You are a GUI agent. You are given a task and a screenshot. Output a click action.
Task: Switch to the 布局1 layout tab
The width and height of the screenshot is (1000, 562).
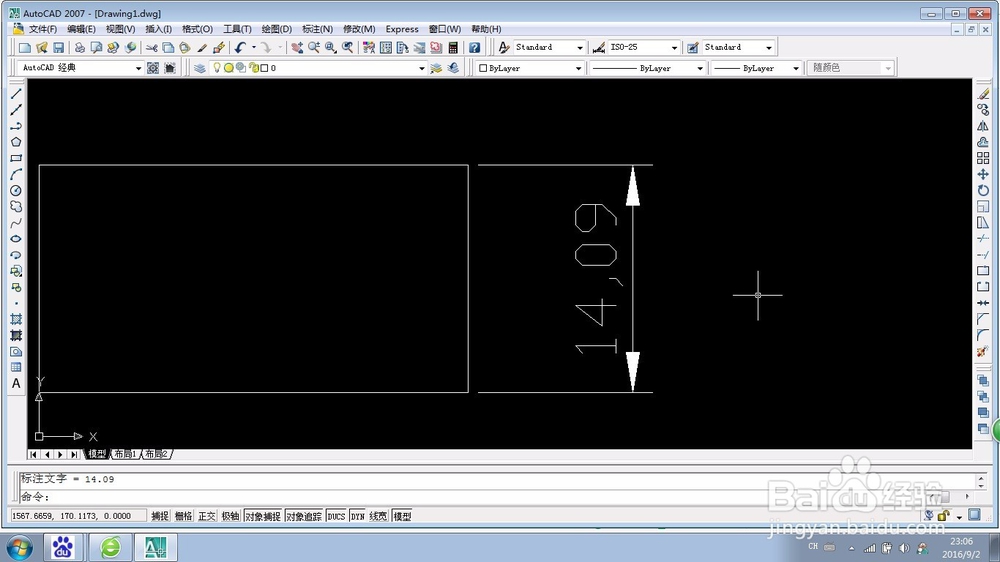pyautogui.click(x=125, y=454)
